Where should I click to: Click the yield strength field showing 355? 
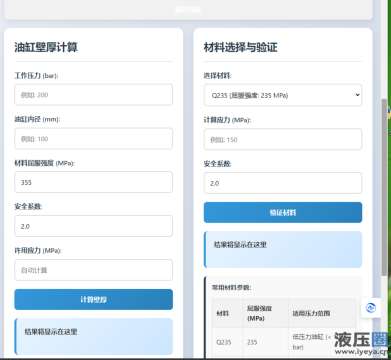pos(93,182)
